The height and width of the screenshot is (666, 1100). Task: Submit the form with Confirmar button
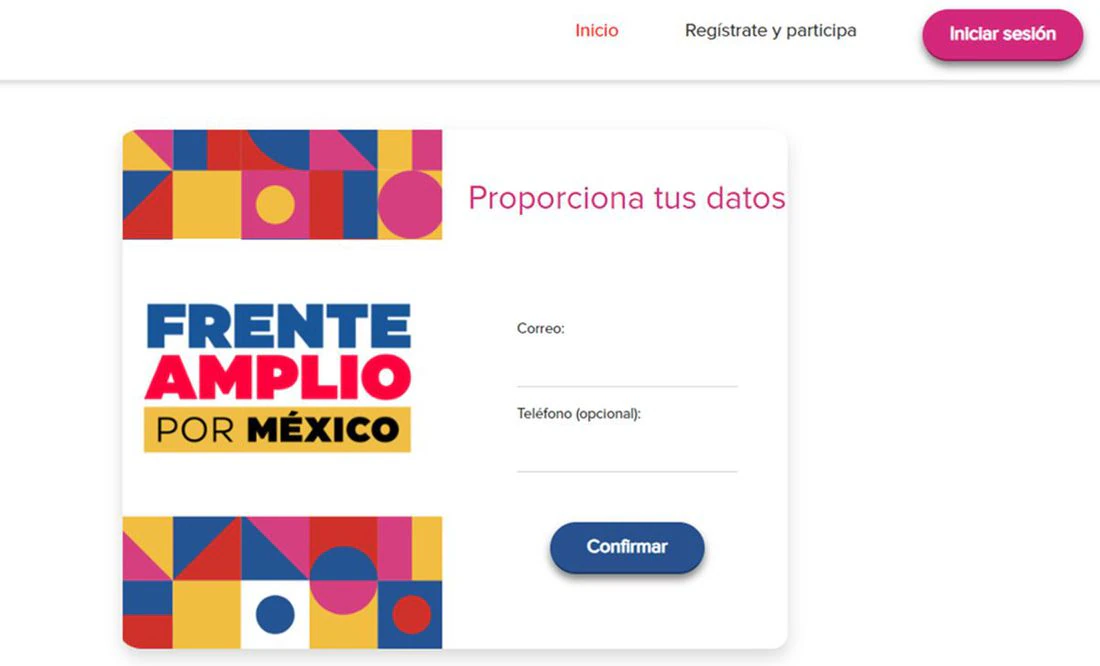(626, 547)
